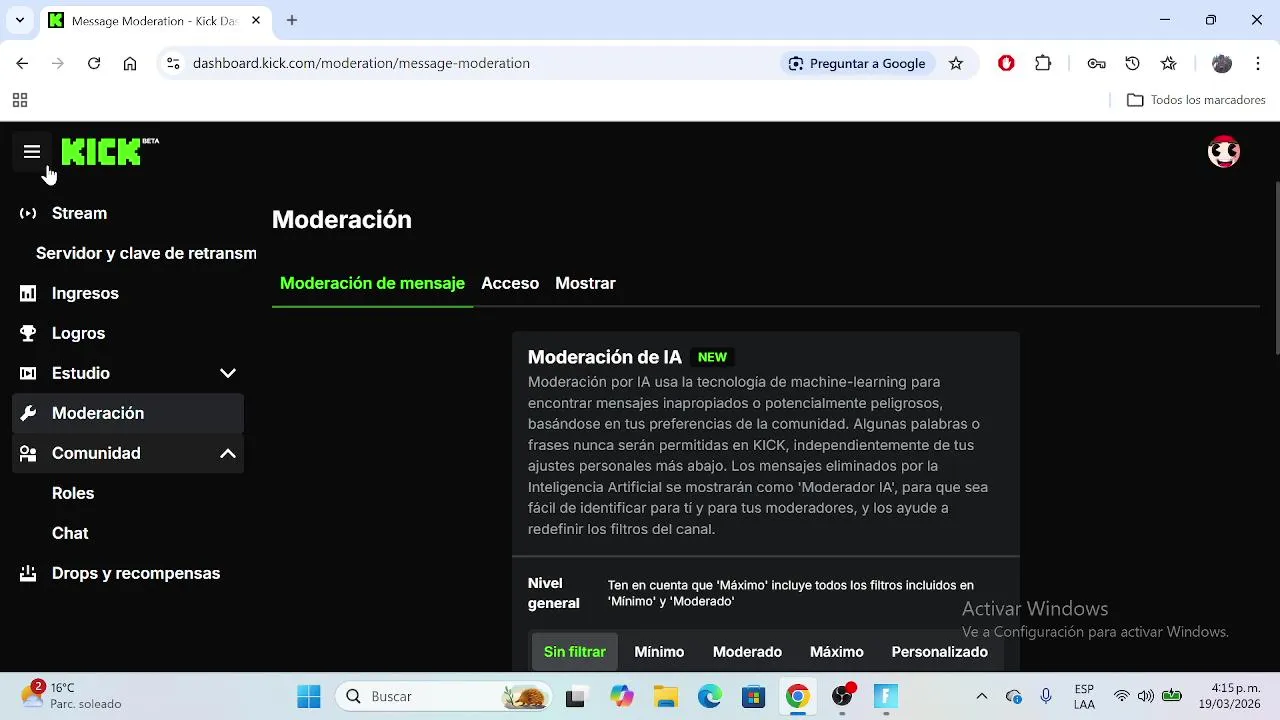
Task: Open File Explorer from taskbar
Action: [x=665, y=696]
